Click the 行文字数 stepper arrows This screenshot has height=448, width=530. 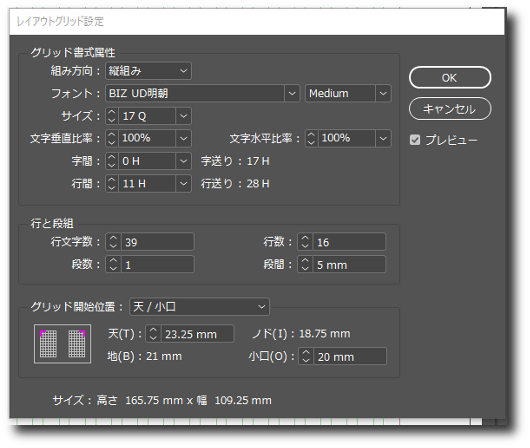(x=113, y=242)
